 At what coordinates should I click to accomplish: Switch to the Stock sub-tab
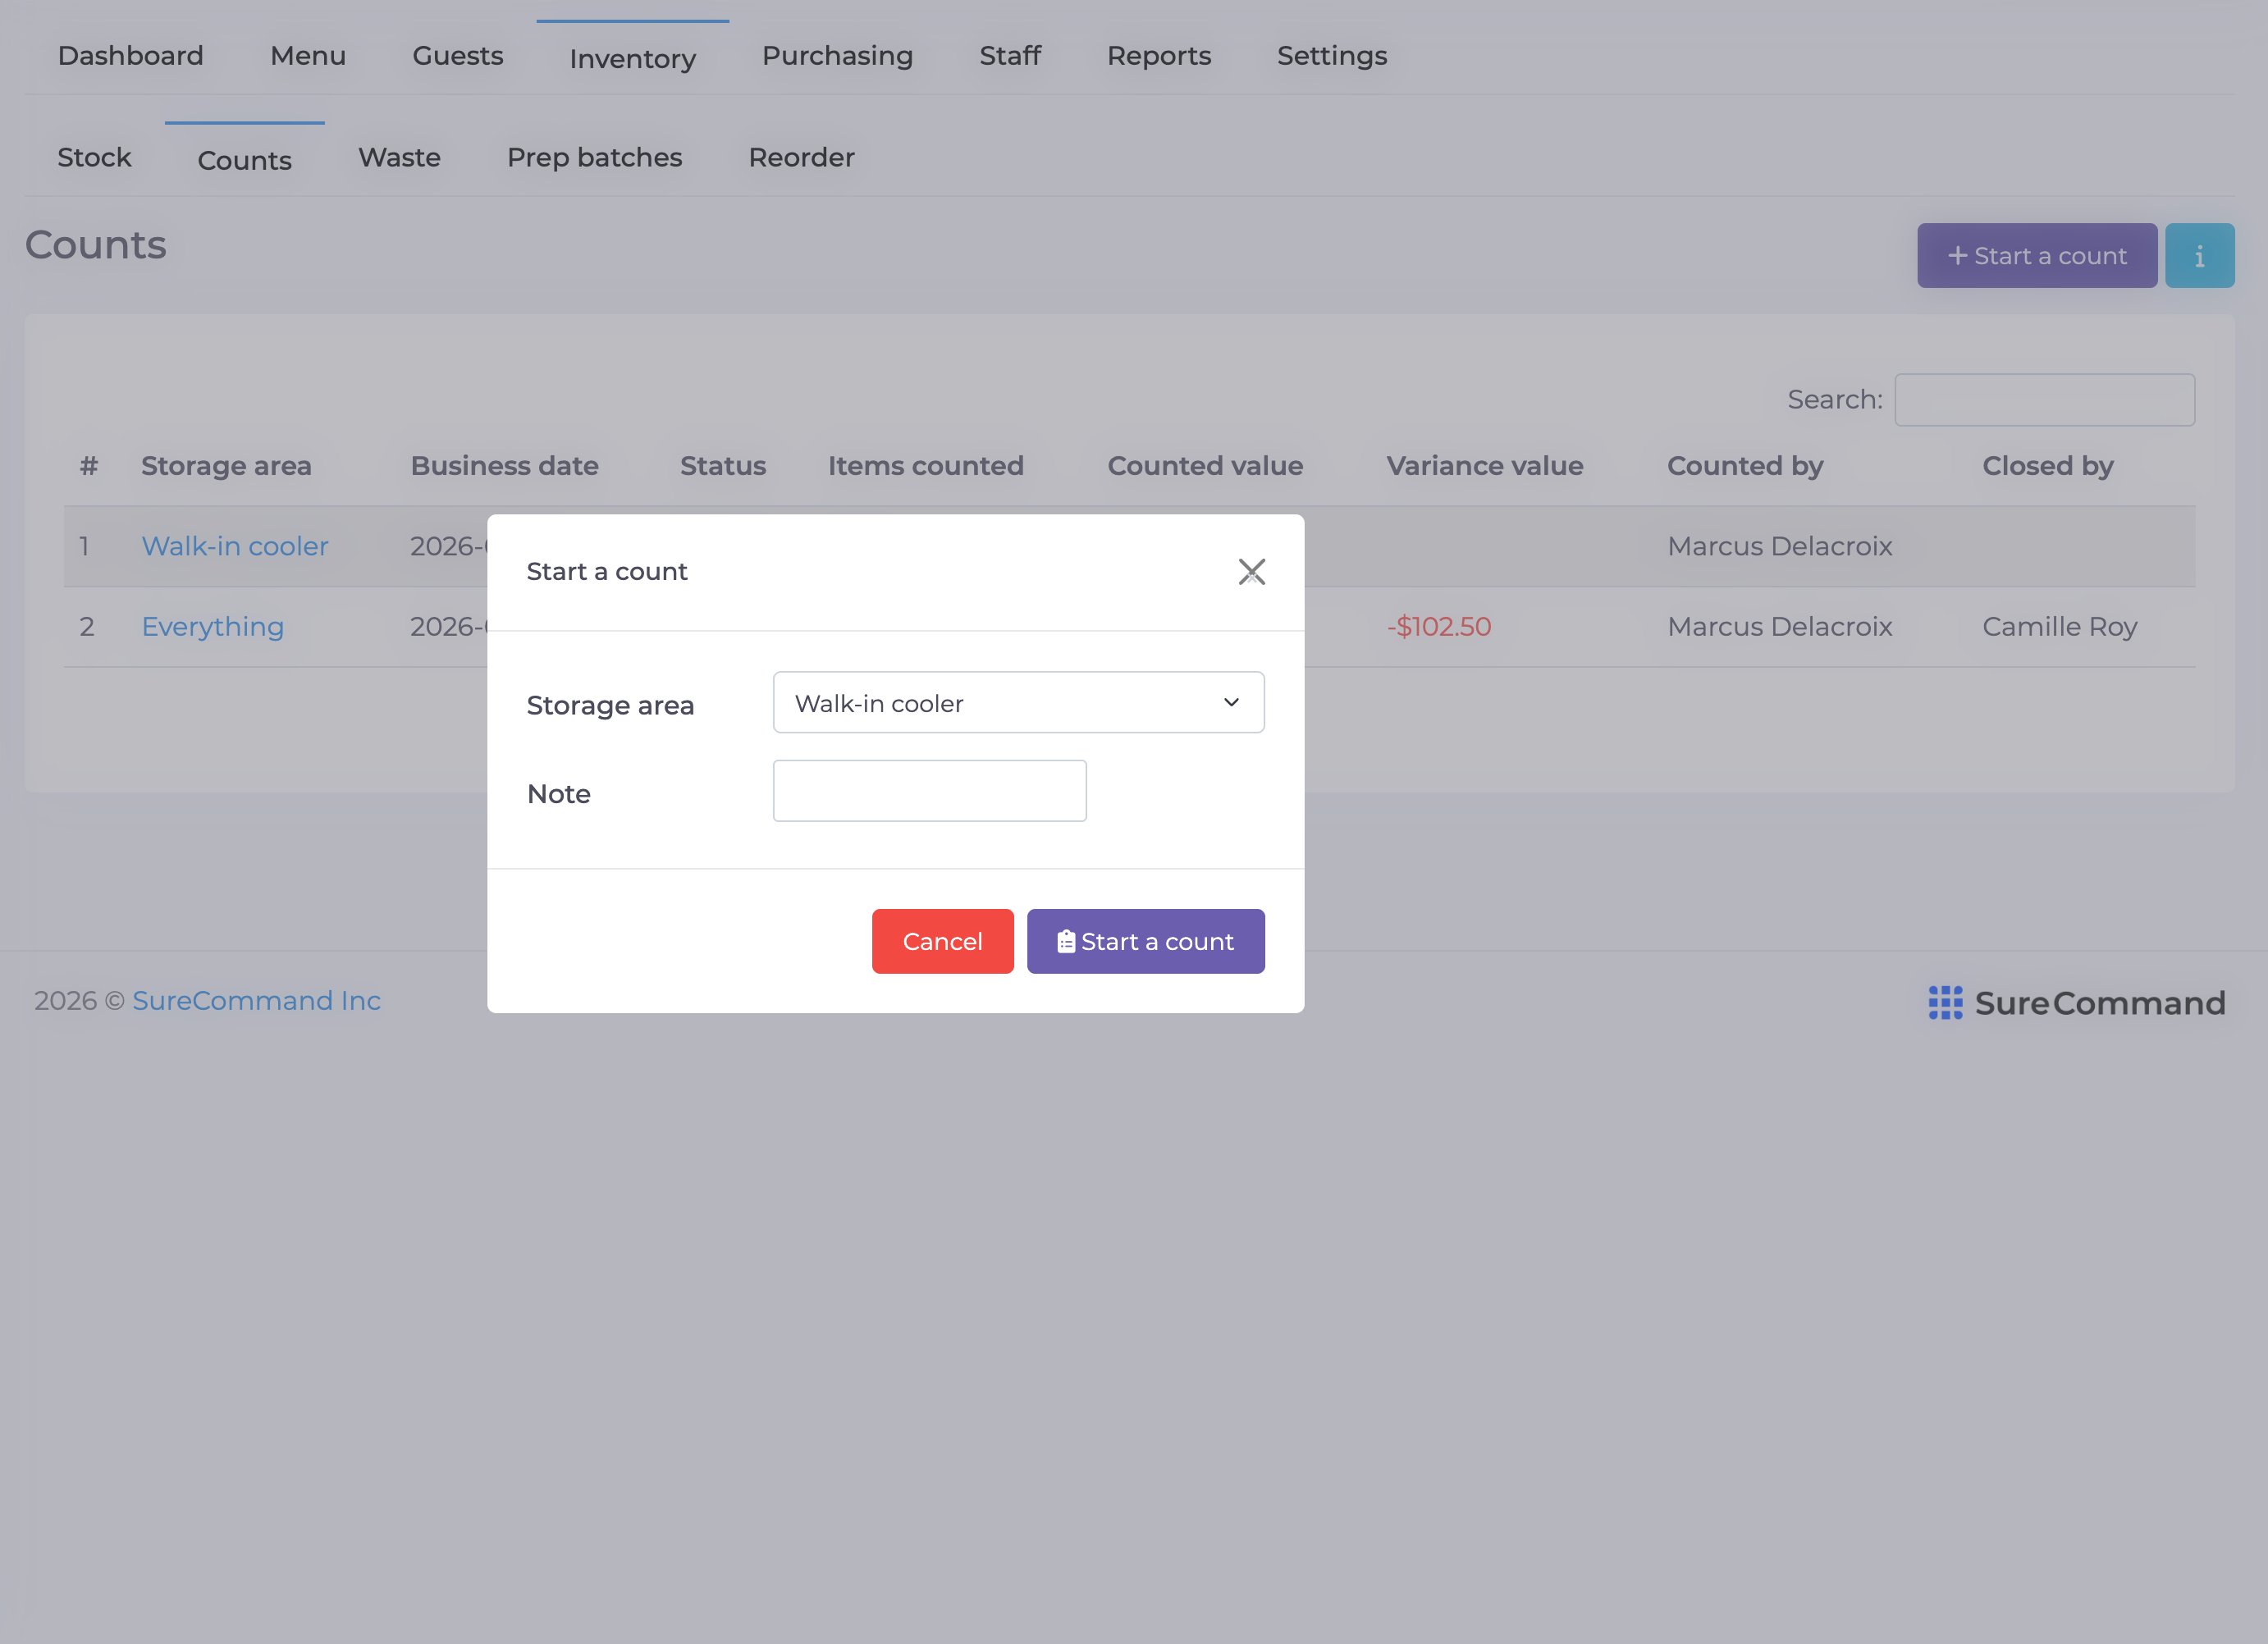94,158
